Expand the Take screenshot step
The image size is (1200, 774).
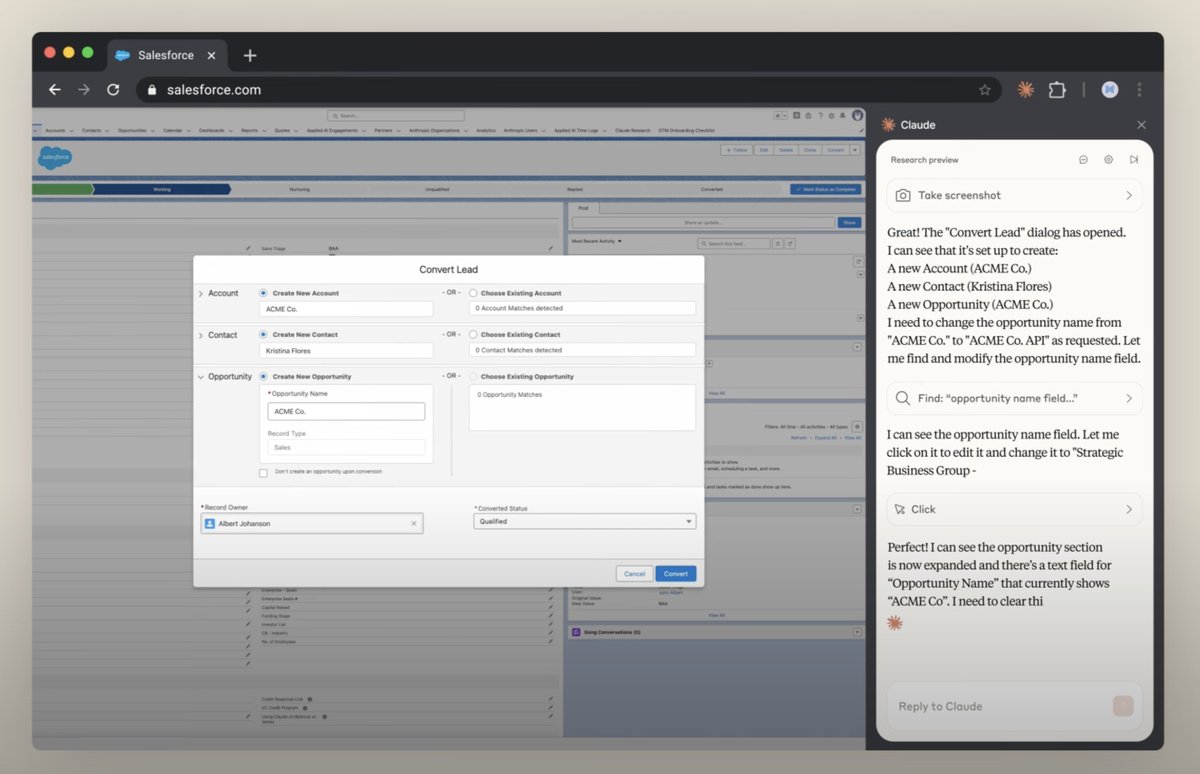tap(1128, 195)
